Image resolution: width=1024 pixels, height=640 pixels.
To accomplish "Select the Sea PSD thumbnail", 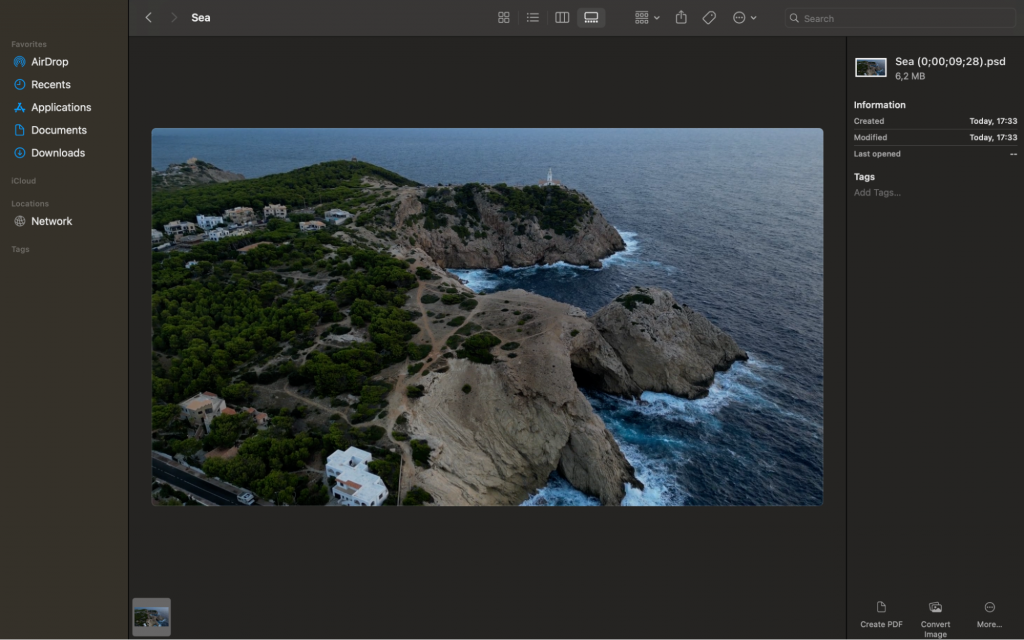I will pos(151,616).
